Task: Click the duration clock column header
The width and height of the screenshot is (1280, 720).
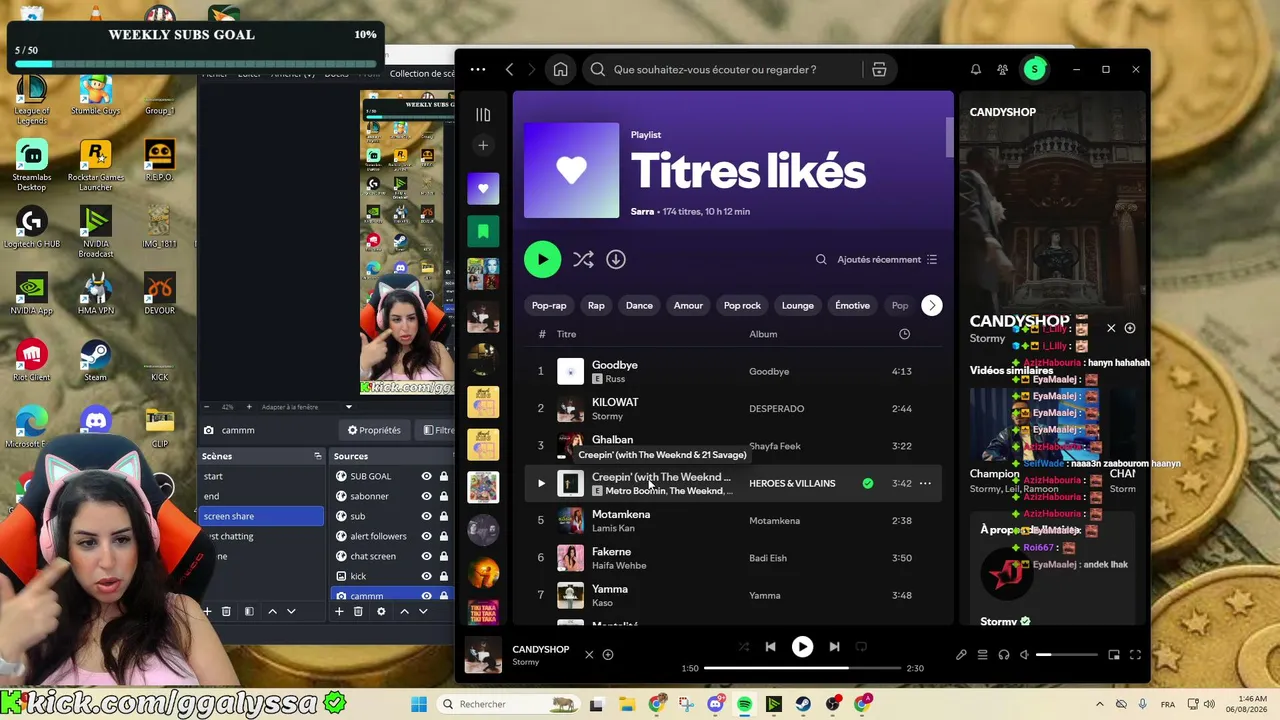Action: pyautogui.click(x=904, y=334)
